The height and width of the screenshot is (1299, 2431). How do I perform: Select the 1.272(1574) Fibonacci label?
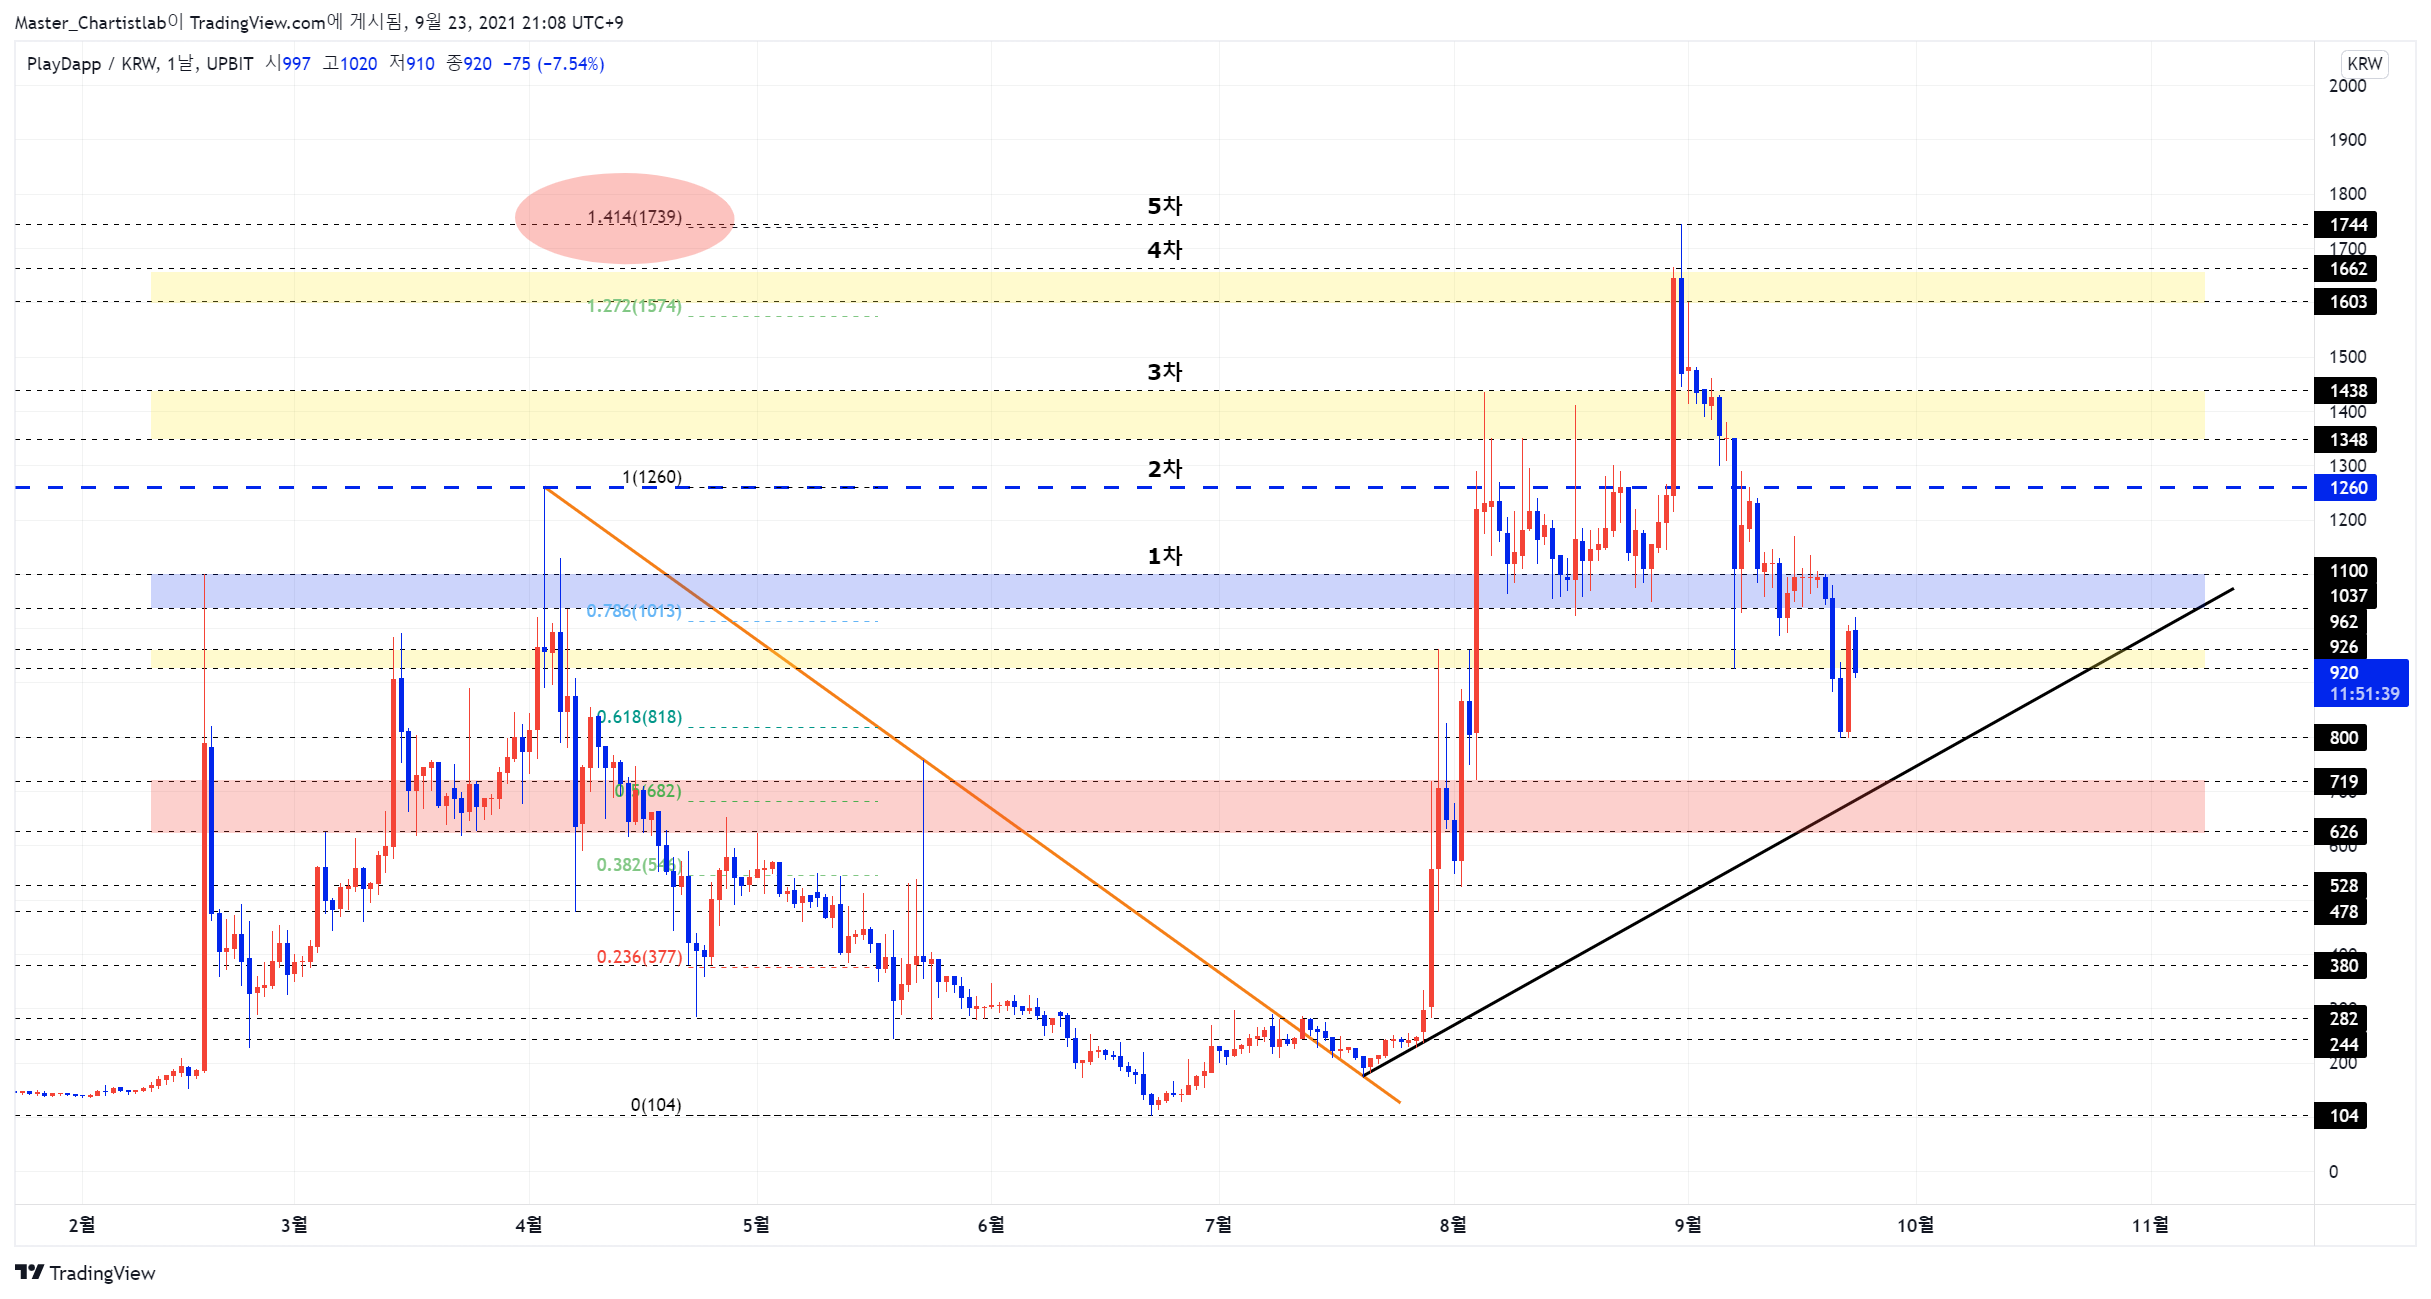(x=634, y=306)
